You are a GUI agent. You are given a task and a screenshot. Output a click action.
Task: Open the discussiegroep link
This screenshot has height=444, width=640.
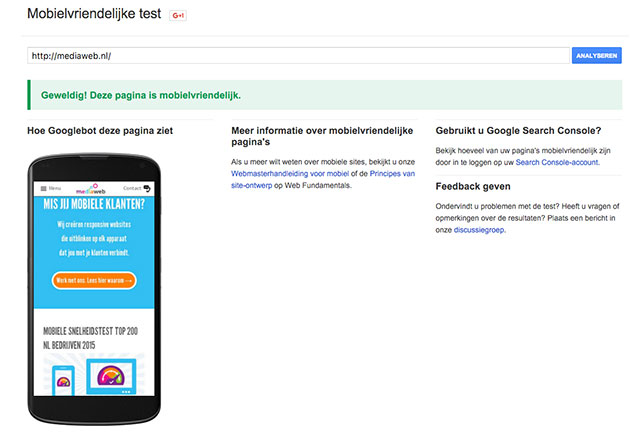pyautogui.click(x=479, y=230)
